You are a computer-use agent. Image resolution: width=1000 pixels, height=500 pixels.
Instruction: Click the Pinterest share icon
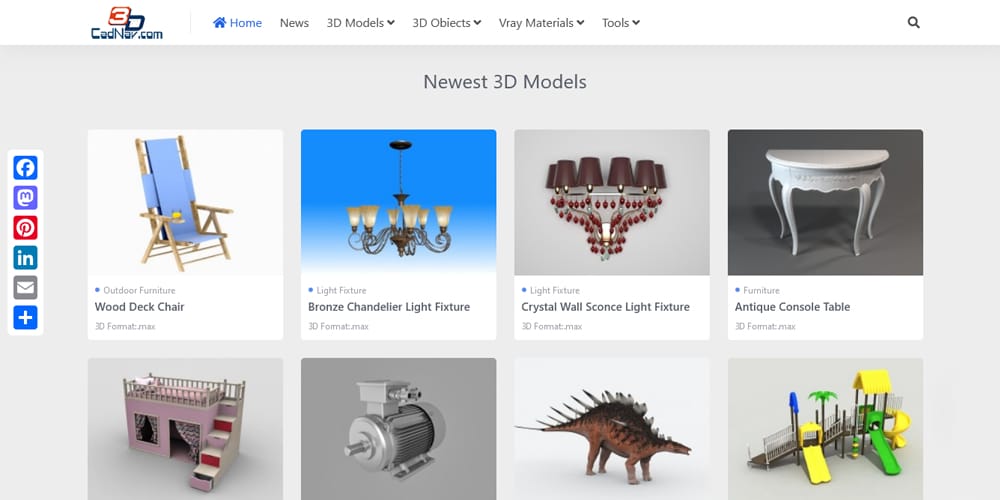tap(25, 228)
